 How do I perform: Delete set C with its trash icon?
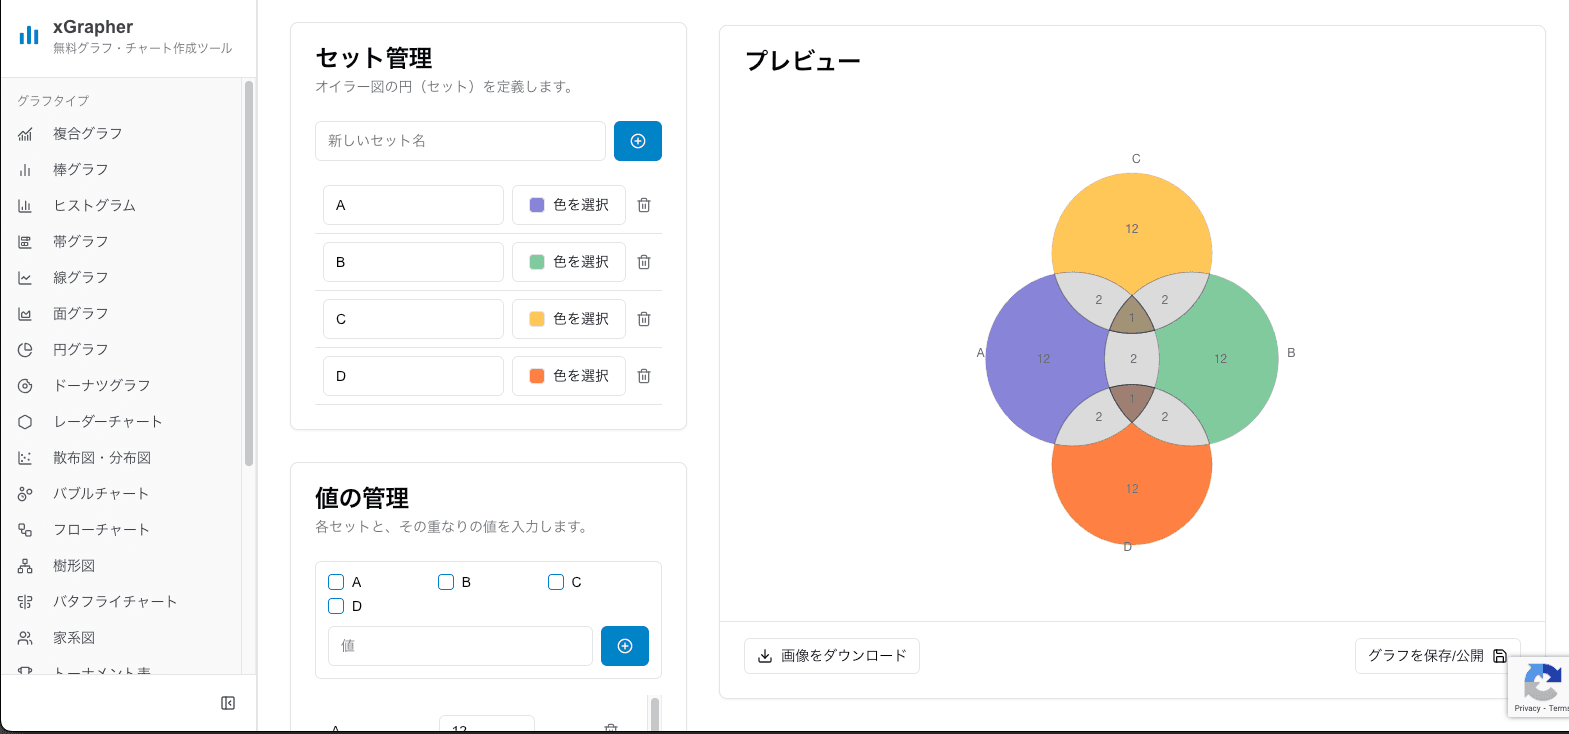(644, 319)
